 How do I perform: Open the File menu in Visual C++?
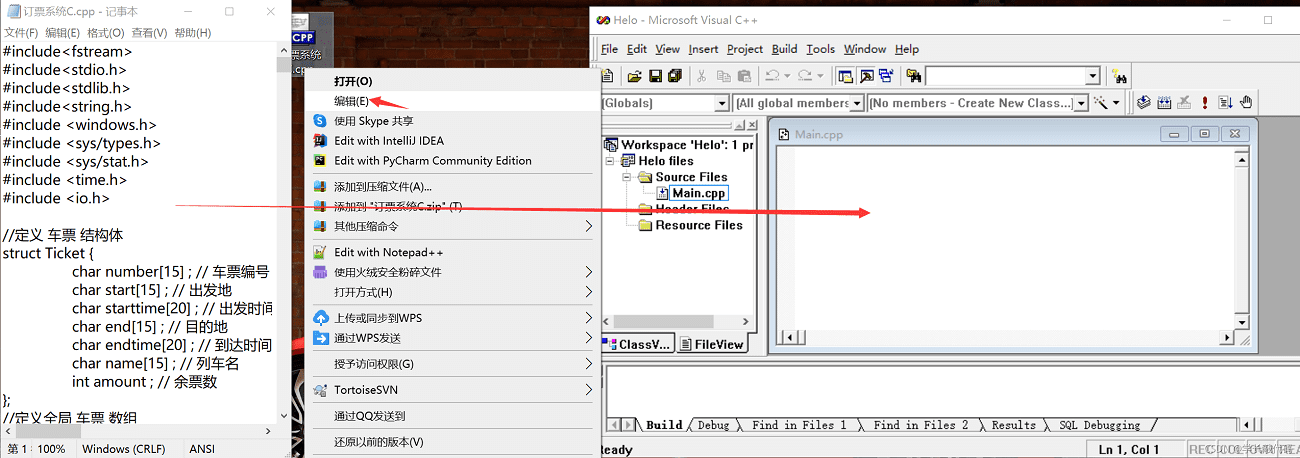[609, 49]
